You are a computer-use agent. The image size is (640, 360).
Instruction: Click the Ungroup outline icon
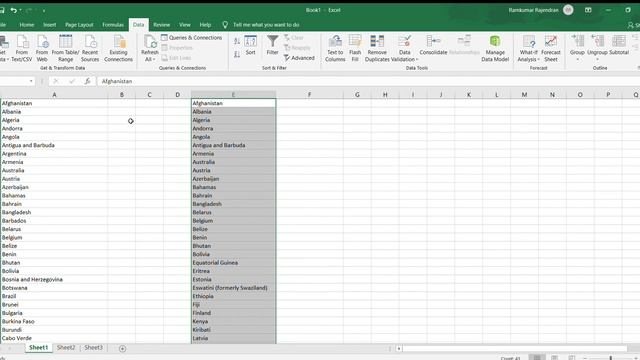point(597,42)
